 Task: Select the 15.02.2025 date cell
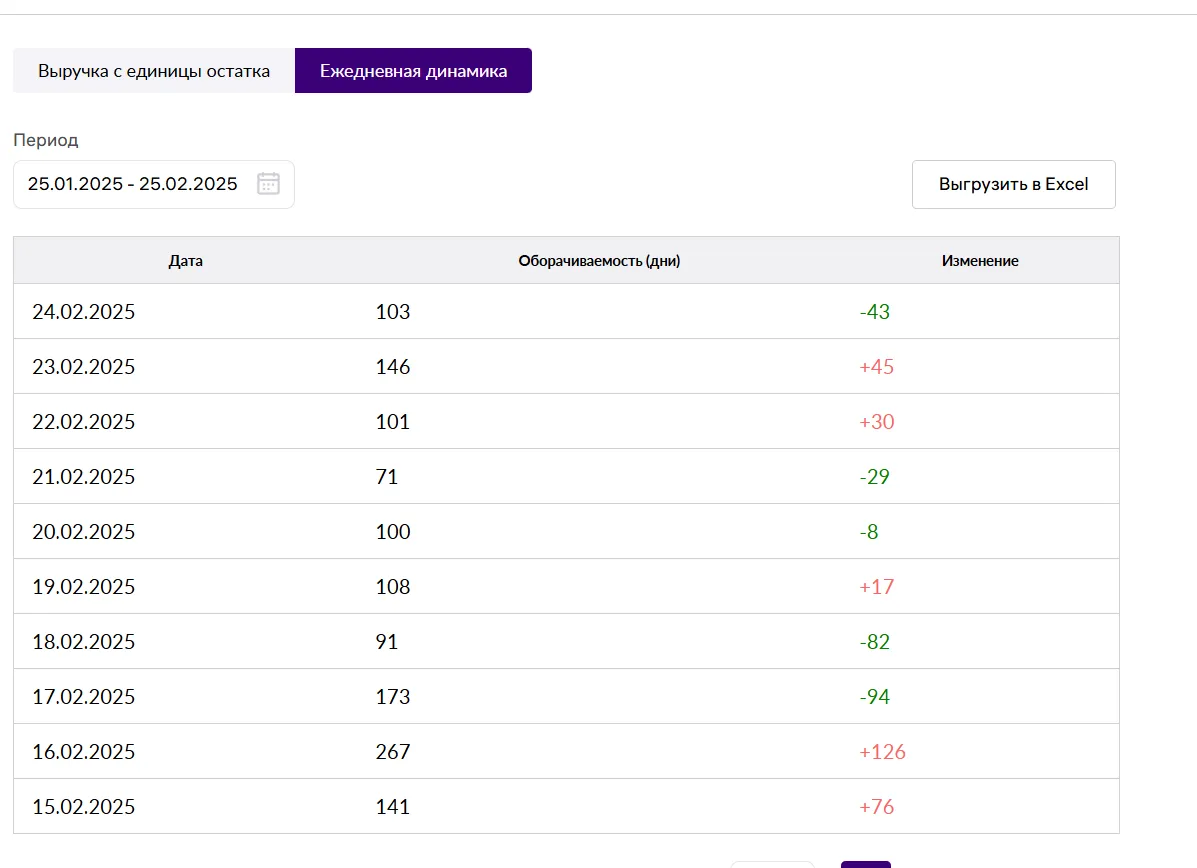(x=84, y=807)
